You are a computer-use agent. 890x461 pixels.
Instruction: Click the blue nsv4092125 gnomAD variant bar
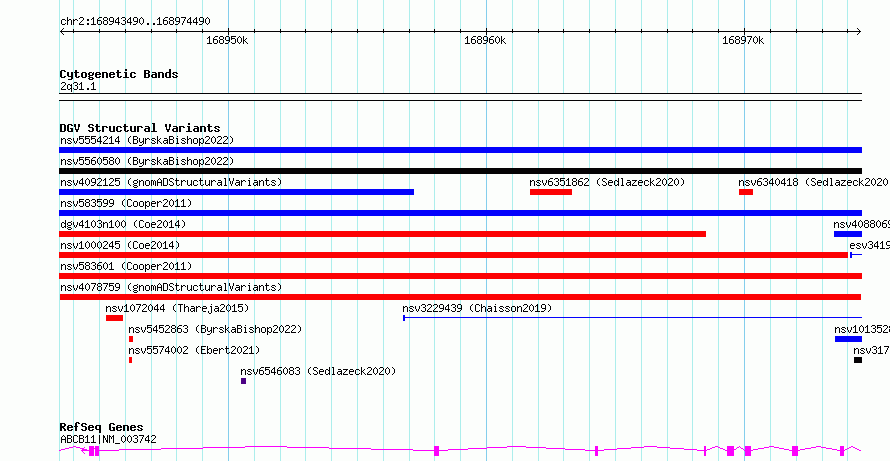tap(237, 192)
